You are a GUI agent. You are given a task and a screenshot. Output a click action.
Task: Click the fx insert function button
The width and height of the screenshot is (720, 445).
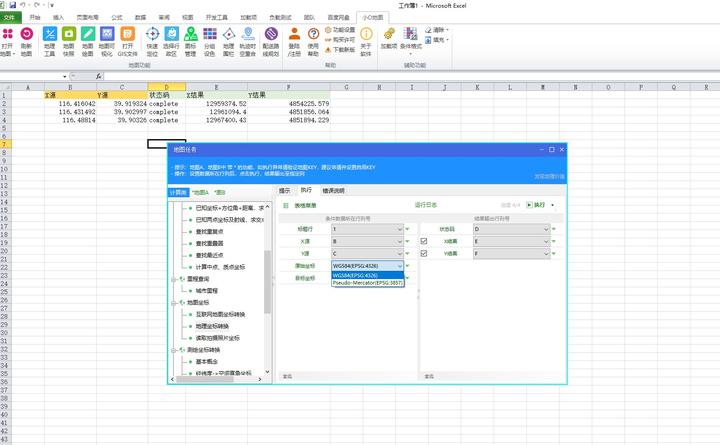99,76
